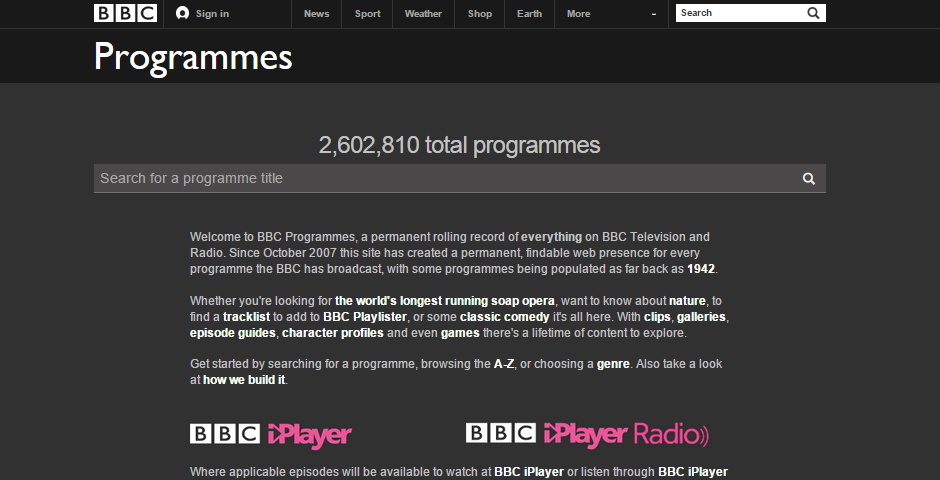Focus the programme title search box
The height and width of the screenshot is (480, 940).
460,179
